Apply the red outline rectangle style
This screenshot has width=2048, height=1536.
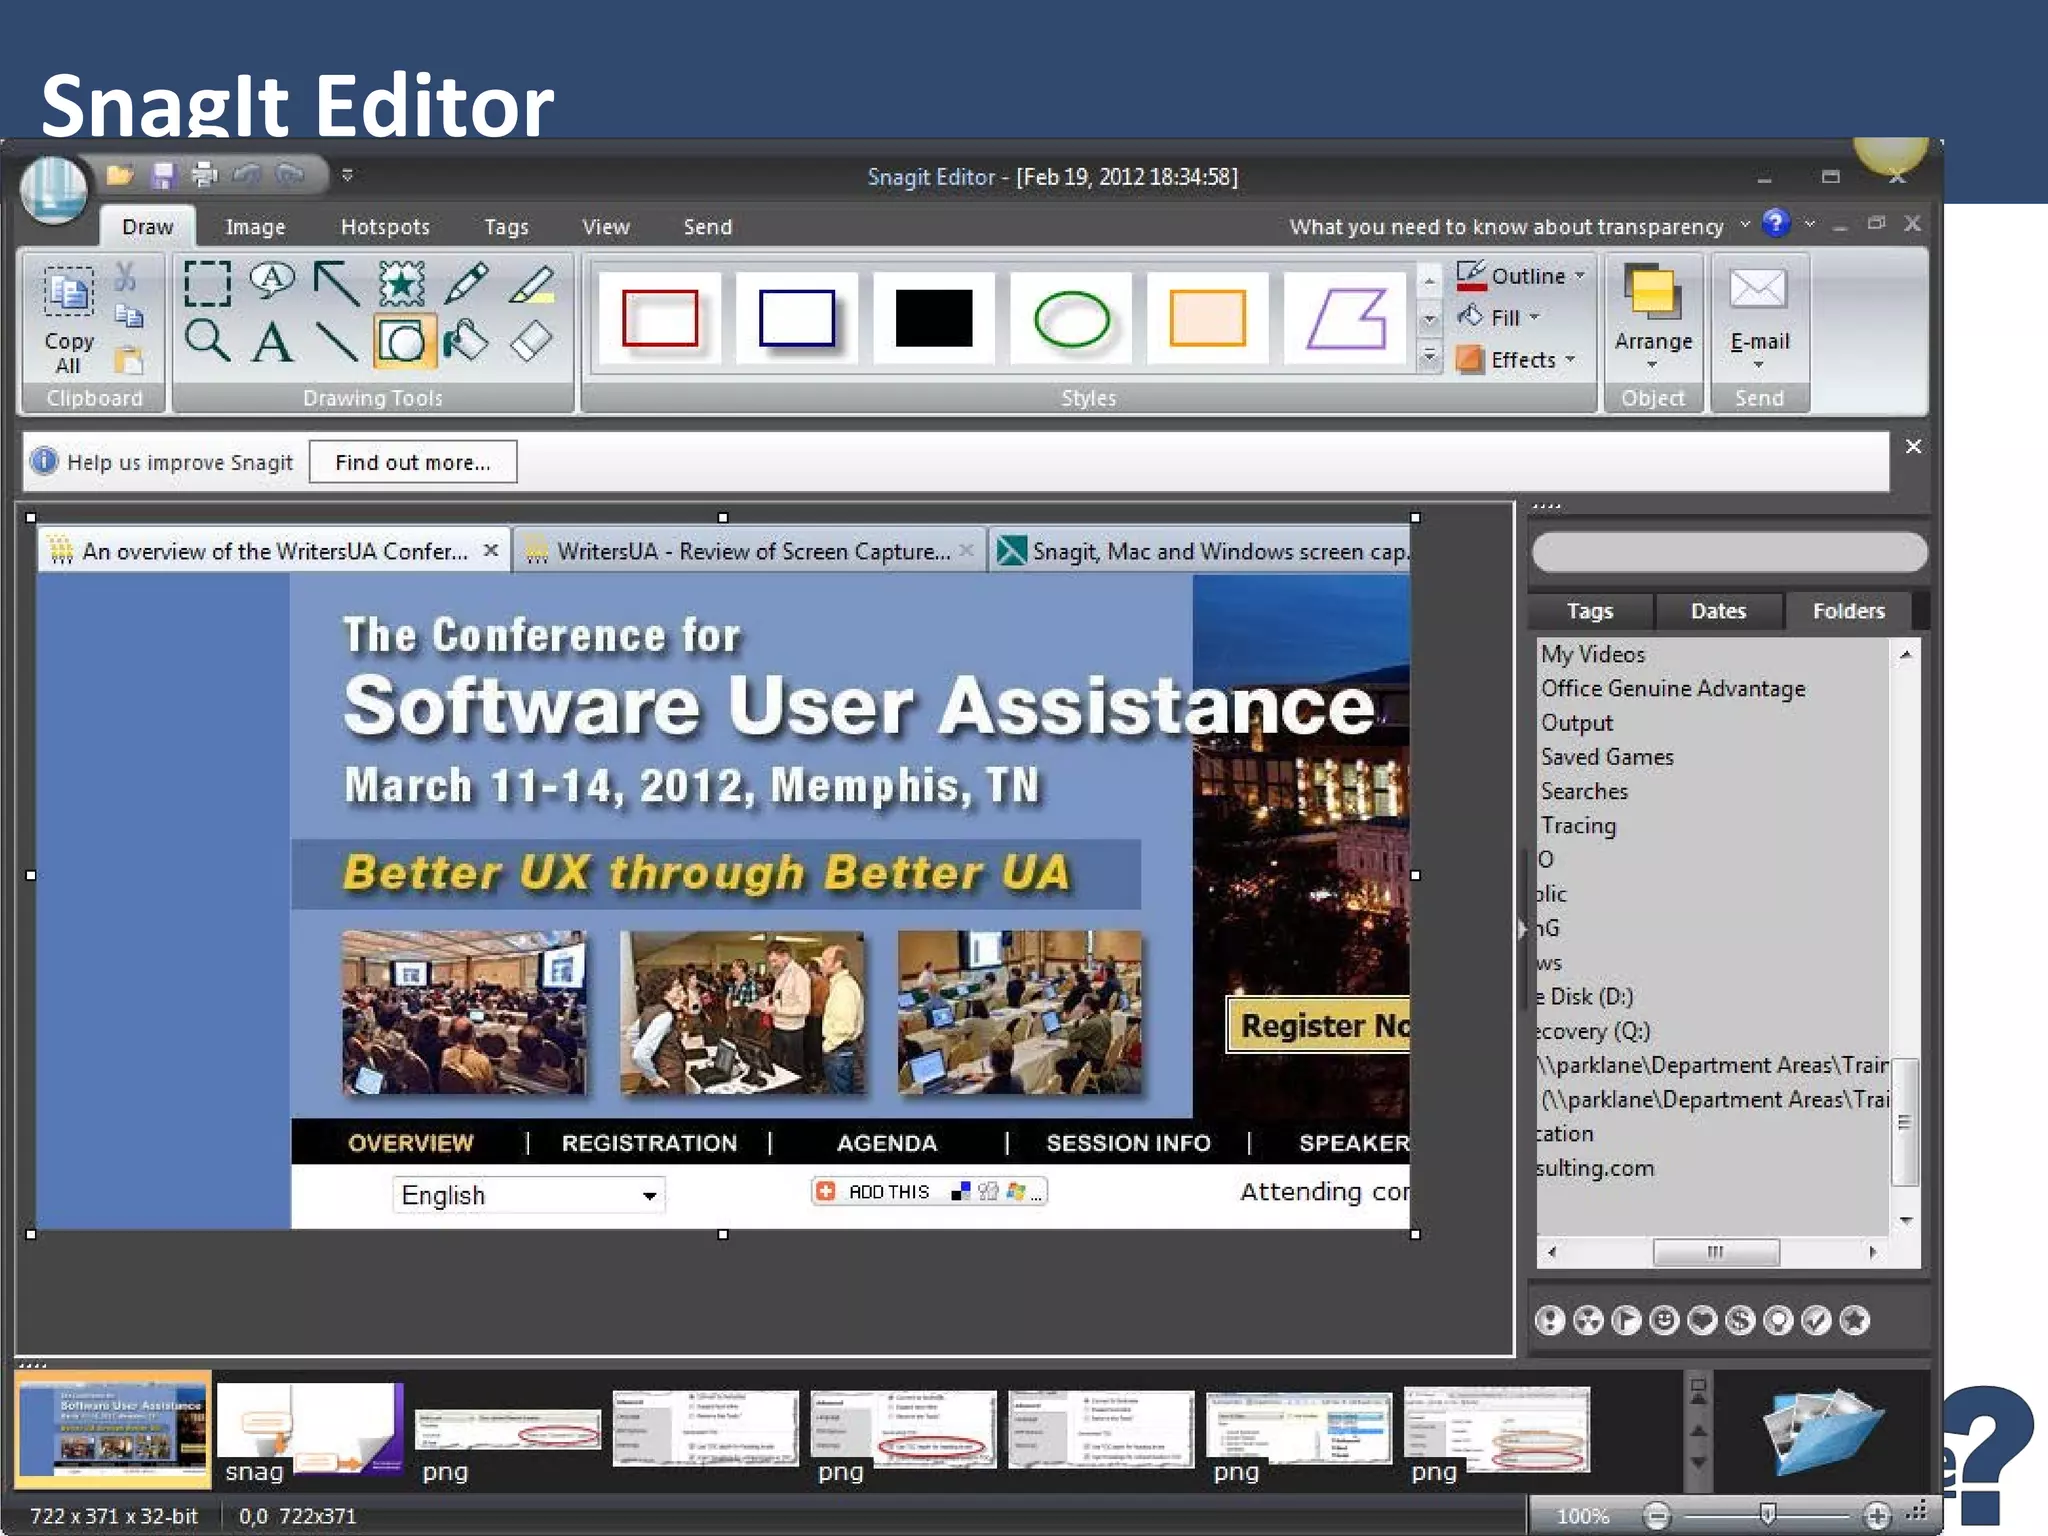pos(660,318)
